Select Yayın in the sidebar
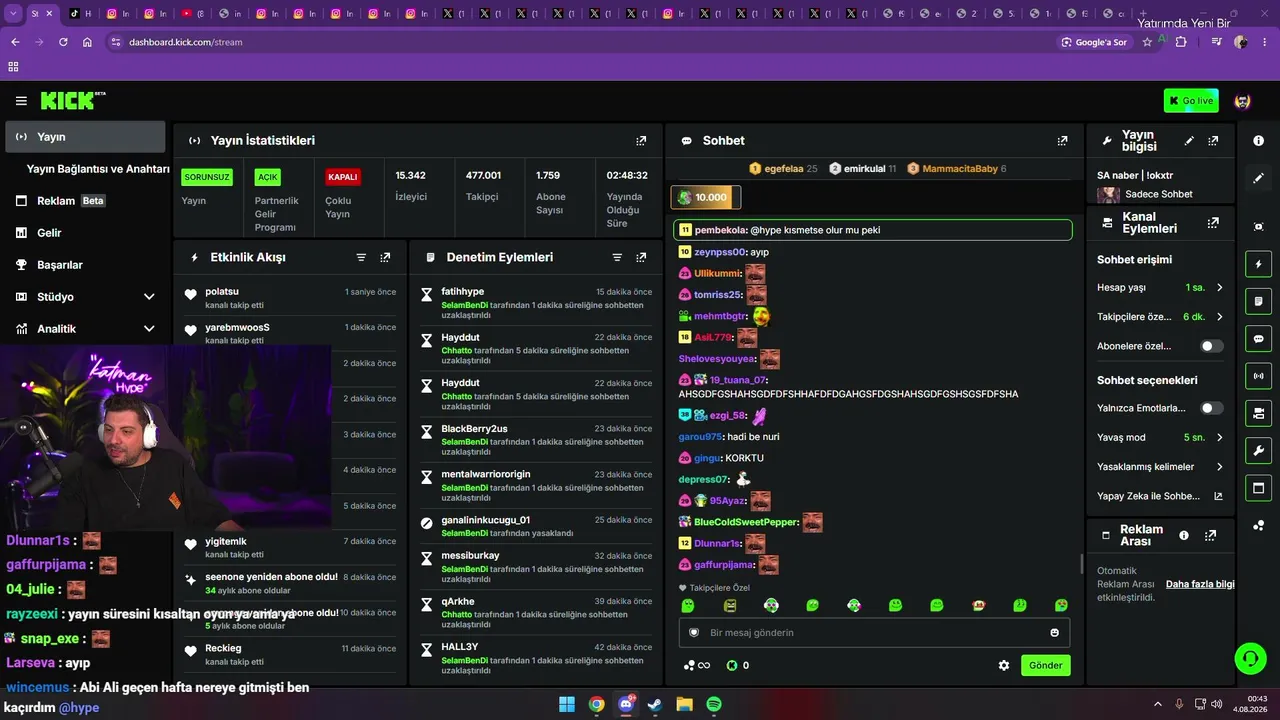1280x720 pixels. (x=85, y=137)
